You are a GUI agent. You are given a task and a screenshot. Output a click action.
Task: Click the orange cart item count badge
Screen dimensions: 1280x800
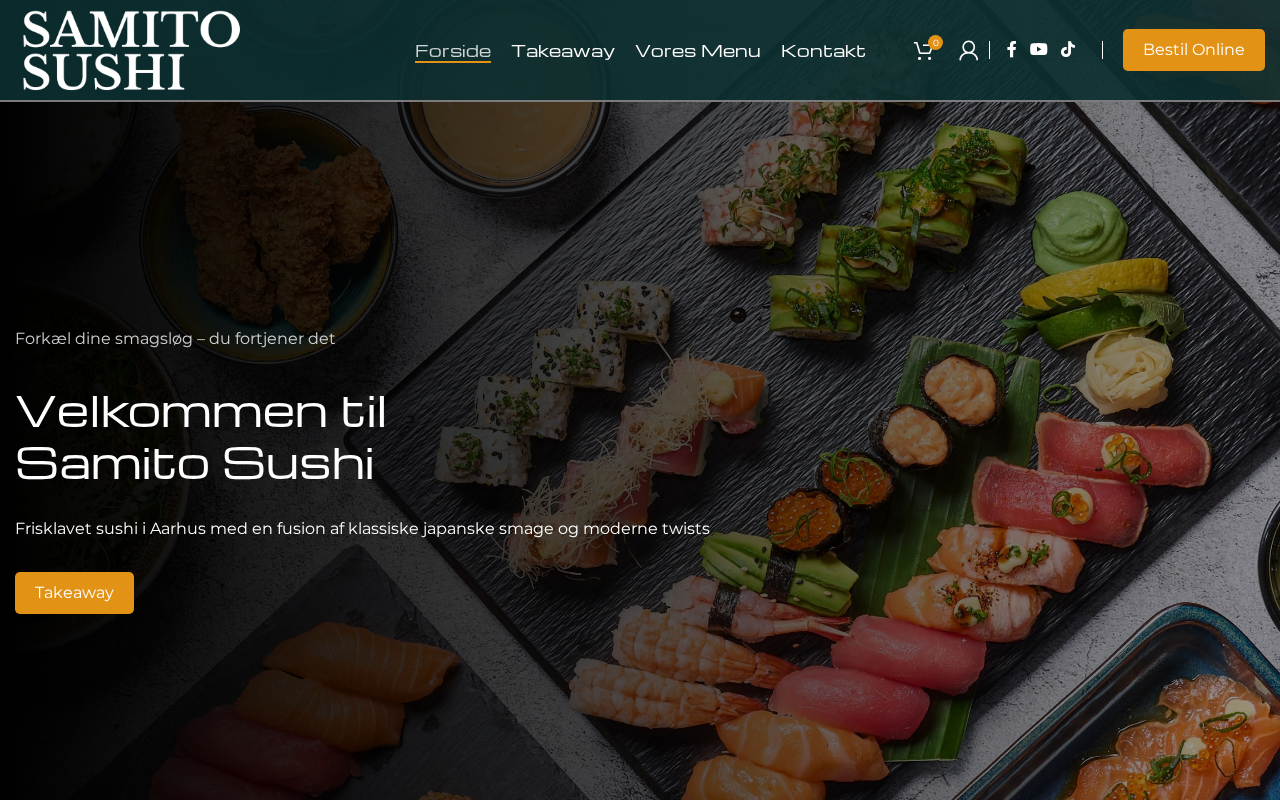click(x=935, y=42)
